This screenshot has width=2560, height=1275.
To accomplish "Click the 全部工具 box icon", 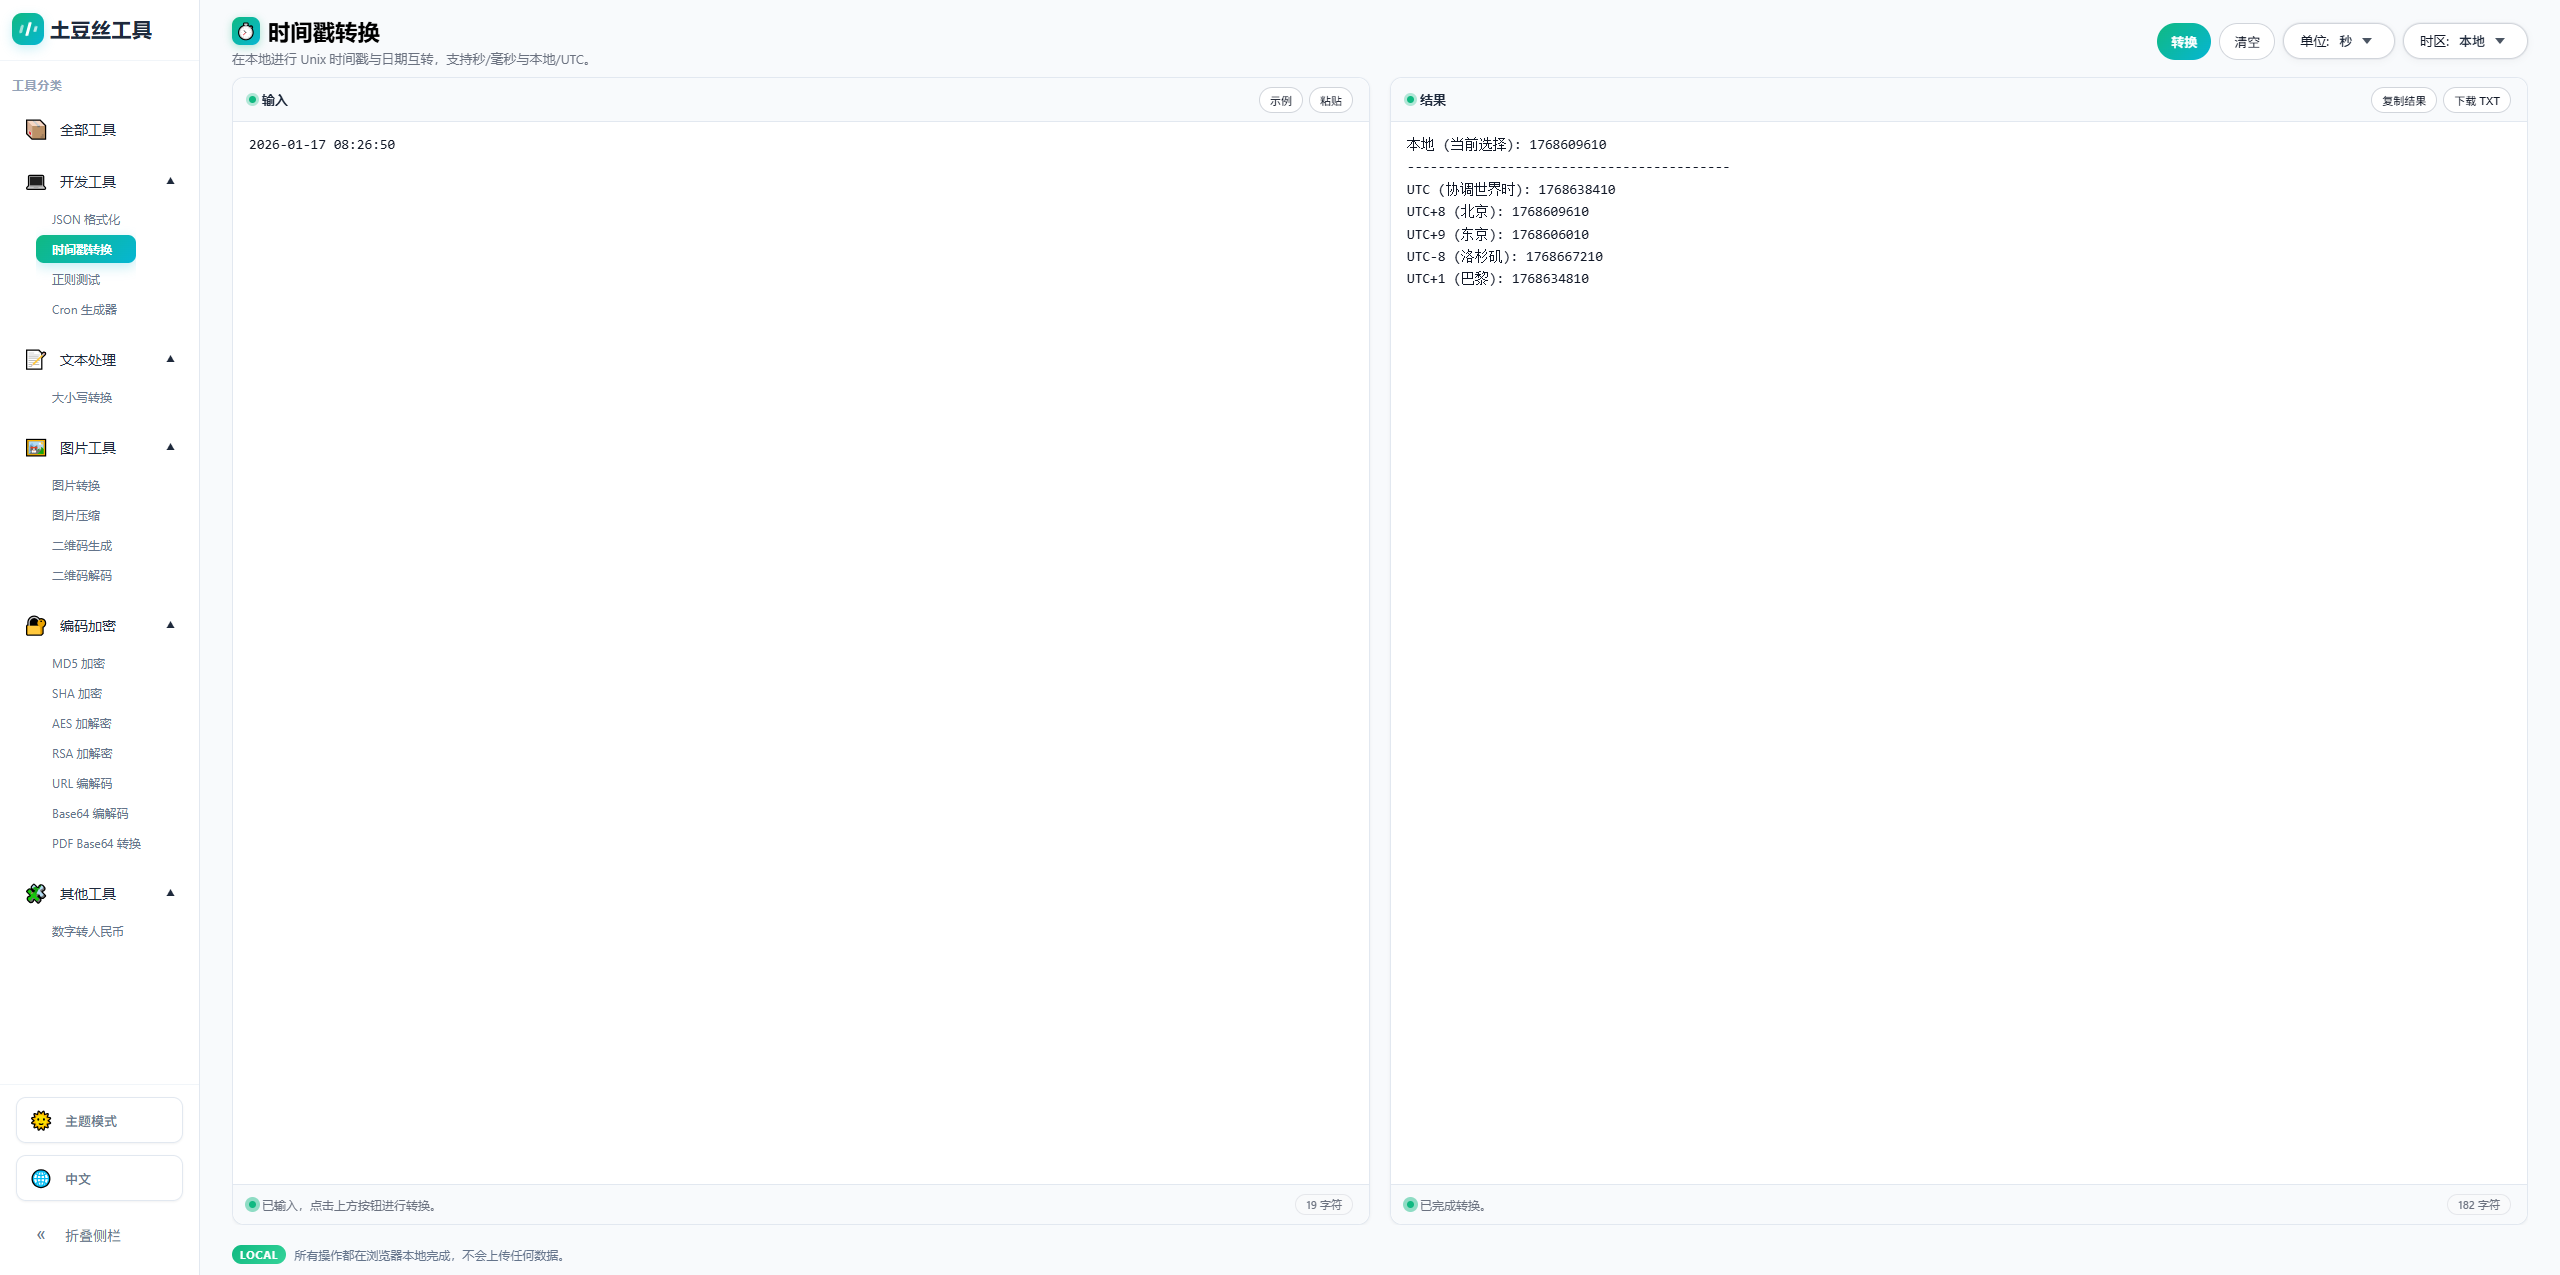I will [36, 130].
